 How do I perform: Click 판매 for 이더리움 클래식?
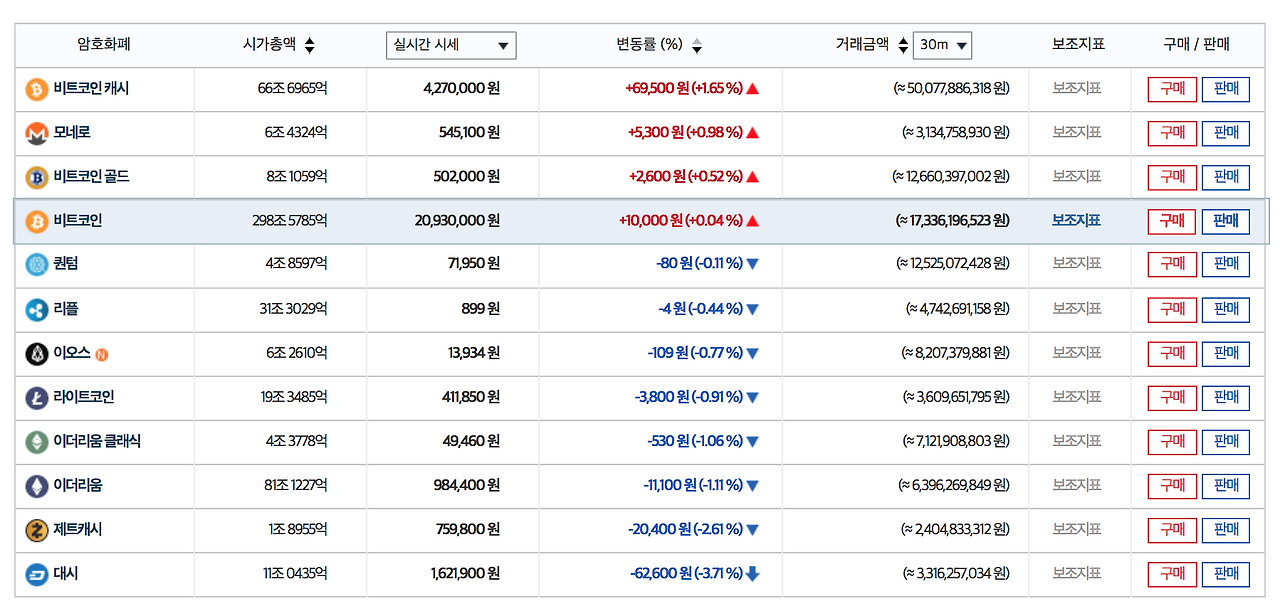click(1226, 441)
